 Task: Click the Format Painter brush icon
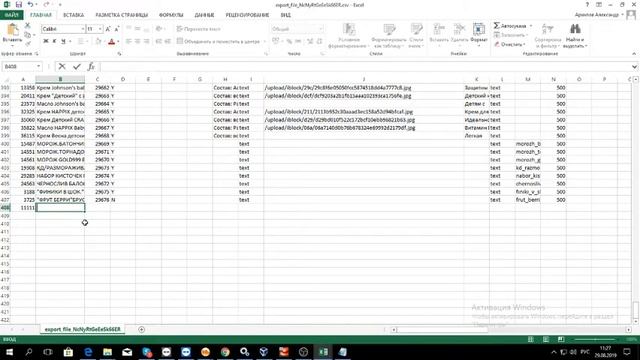click(27, 43)
